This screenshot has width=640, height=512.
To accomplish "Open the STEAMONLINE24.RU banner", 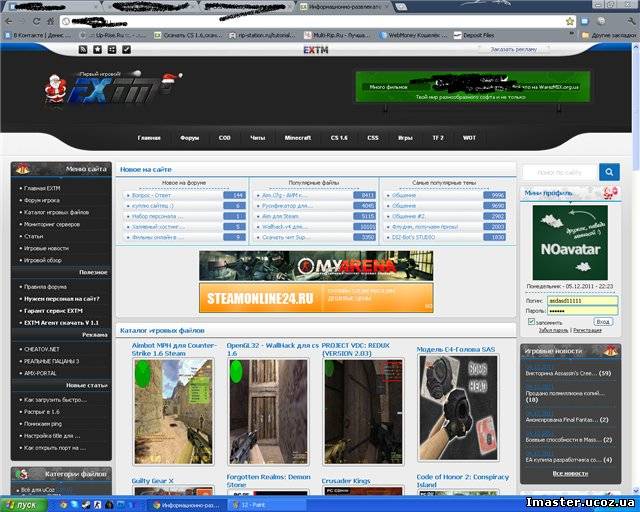I will point(316,298).
